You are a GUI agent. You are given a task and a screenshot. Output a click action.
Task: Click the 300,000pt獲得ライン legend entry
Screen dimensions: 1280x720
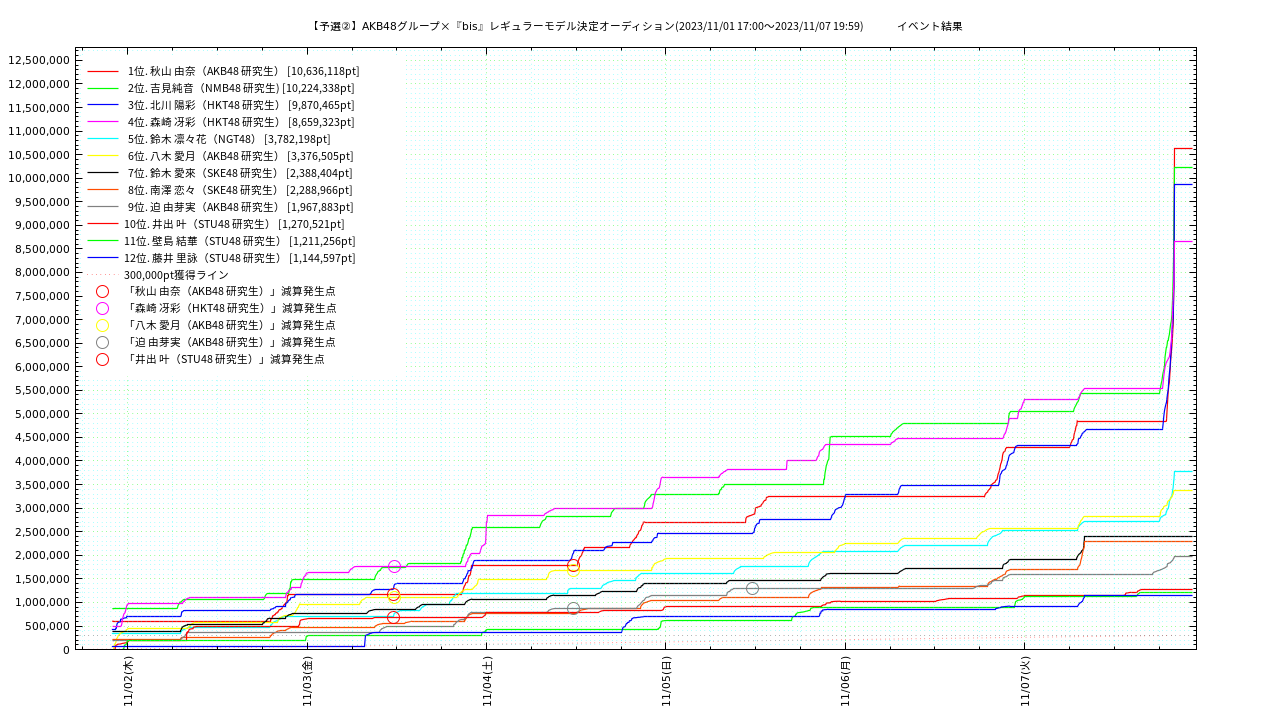176,275
